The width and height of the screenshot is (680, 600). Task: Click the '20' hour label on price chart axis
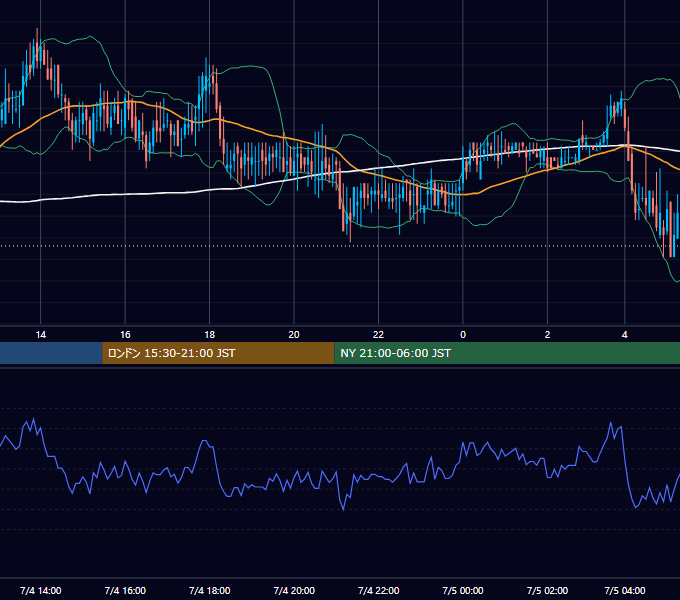coord(294,335)
